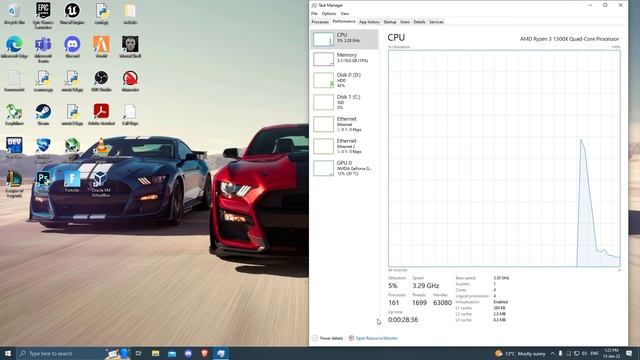Open the weather widget showing Mostly sunny
640x360 pixels.
tap(520, 353)
